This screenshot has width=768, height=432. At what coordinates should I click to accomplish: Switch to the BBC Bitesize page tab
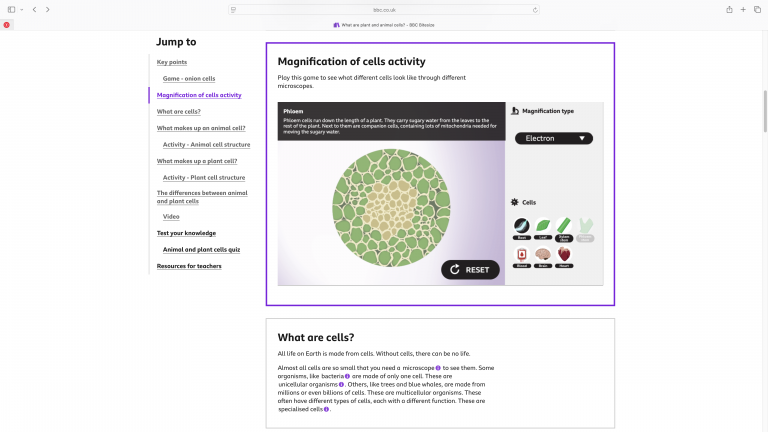pyautogui.click(x=384, y=25)
